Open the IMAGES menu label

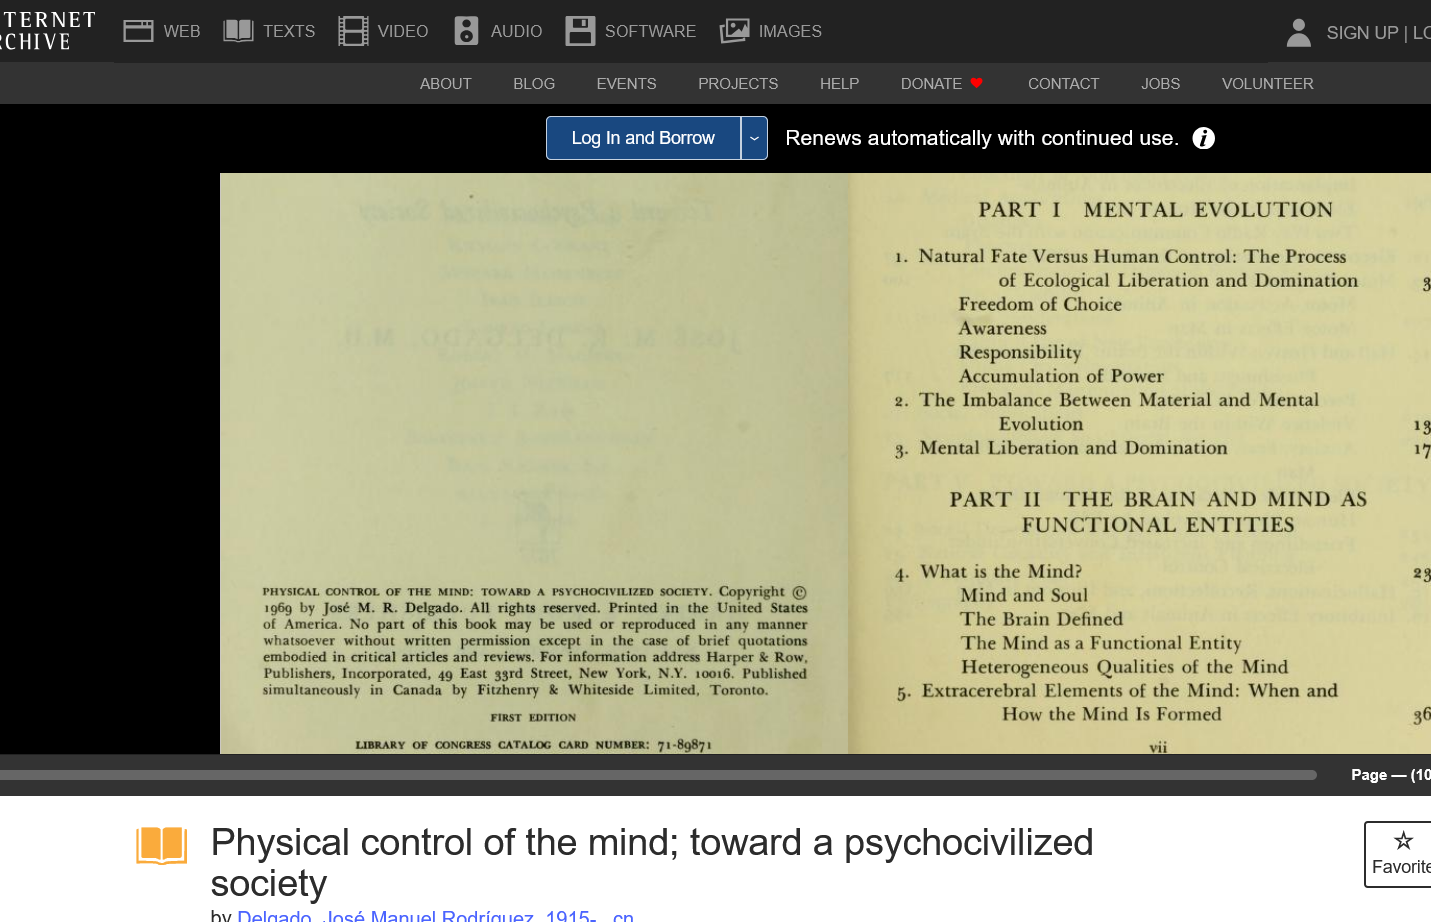click(790, 31)
